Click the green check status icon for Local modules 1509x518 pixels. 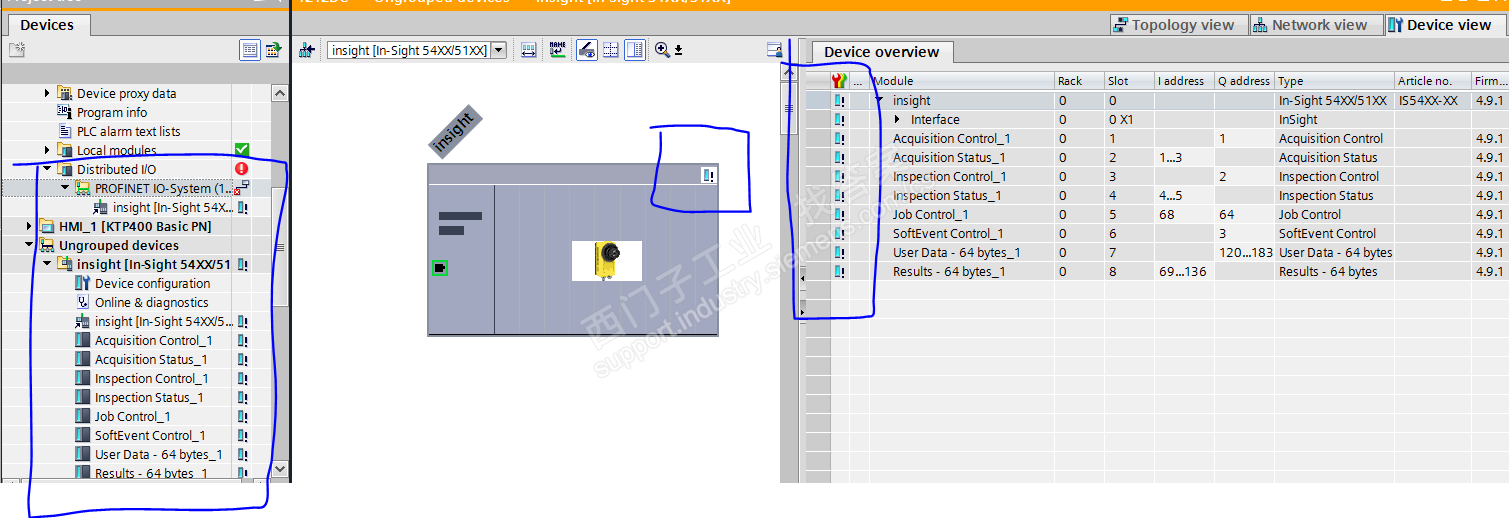241,150
